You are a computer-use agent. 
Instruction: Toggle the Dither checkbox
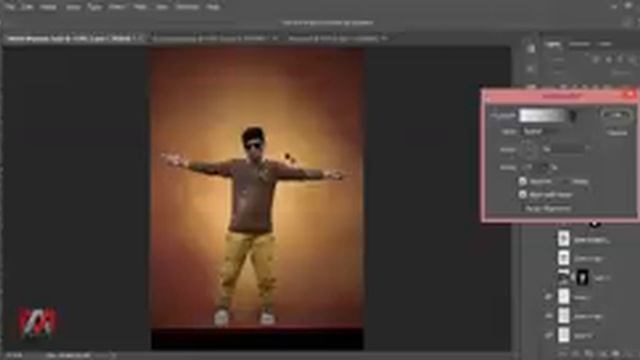pos(565,181)
